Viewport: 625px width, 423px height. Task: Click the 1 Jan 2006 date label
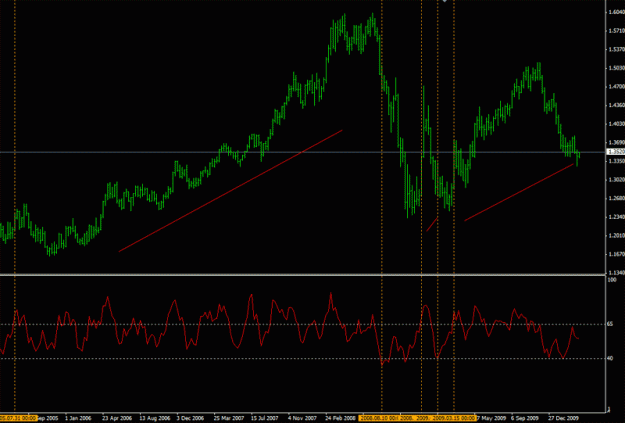78,418
